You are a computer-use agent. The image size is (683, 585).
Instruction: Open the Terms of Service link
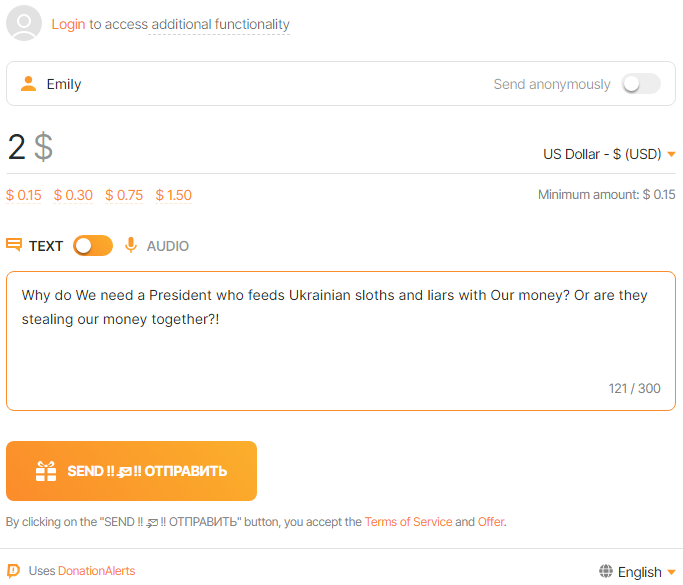408,522
